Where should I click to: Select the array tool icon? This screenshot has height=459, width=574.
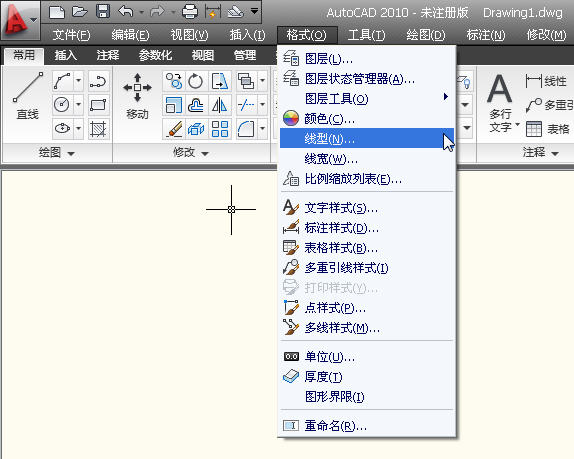coord(220,129)
